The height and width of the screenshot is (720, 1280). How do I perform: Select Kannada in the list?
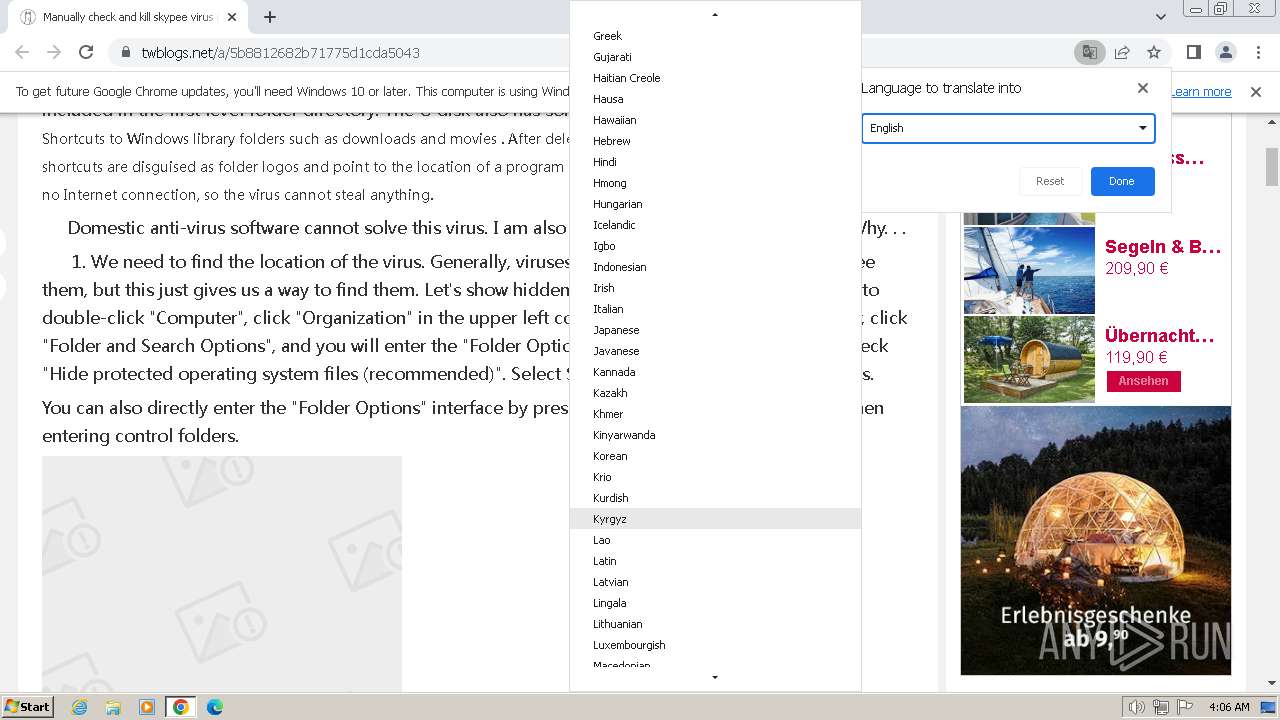pyautogui.click(x=715, y=372)
